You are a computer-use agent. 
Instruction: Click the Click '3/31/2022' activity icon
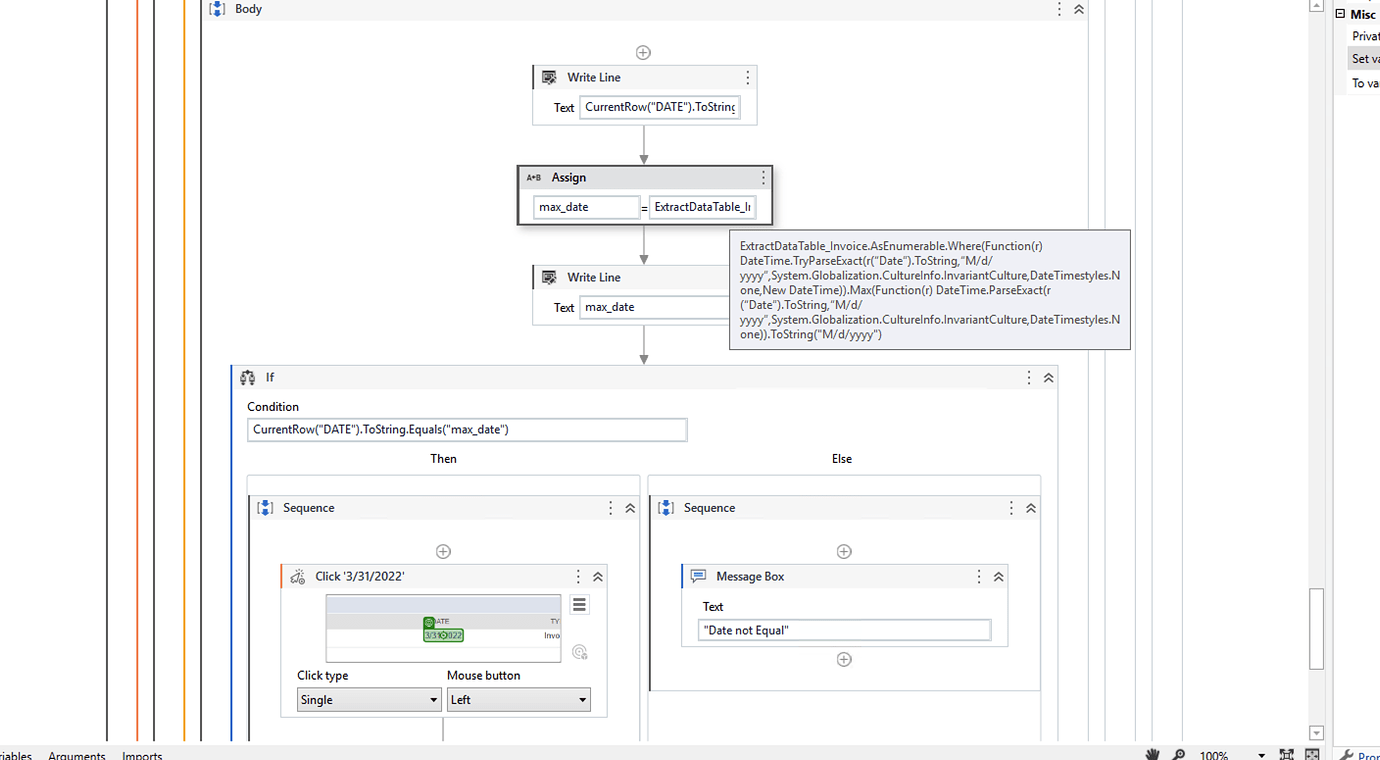[x=297, y=576]
